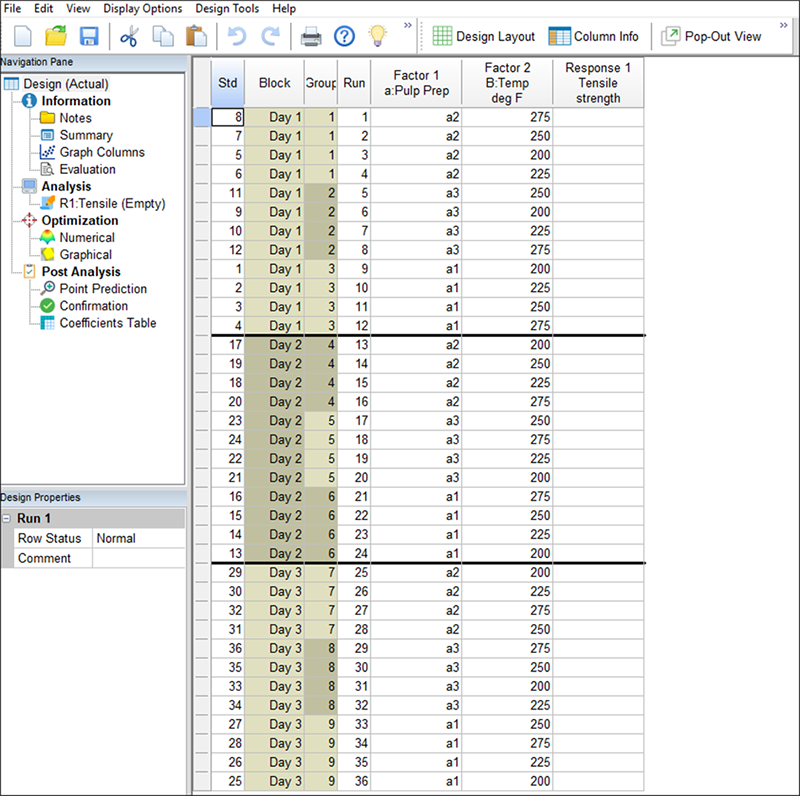Click the Cut scissors icon
The height and width of the screenshot is (796, 800).
(129, 37)
